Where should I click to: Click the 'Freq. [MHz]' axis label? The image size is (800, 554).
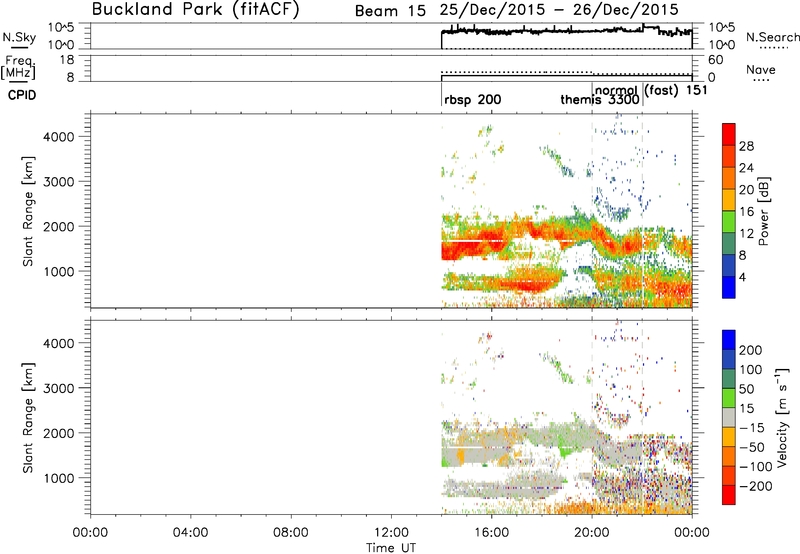(x=19, y=67)
